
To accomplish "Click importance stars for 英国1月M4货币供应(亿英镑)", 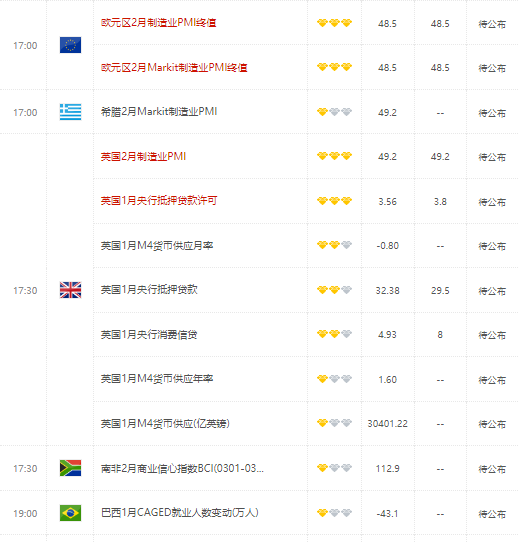I will [x=335, y=423].
